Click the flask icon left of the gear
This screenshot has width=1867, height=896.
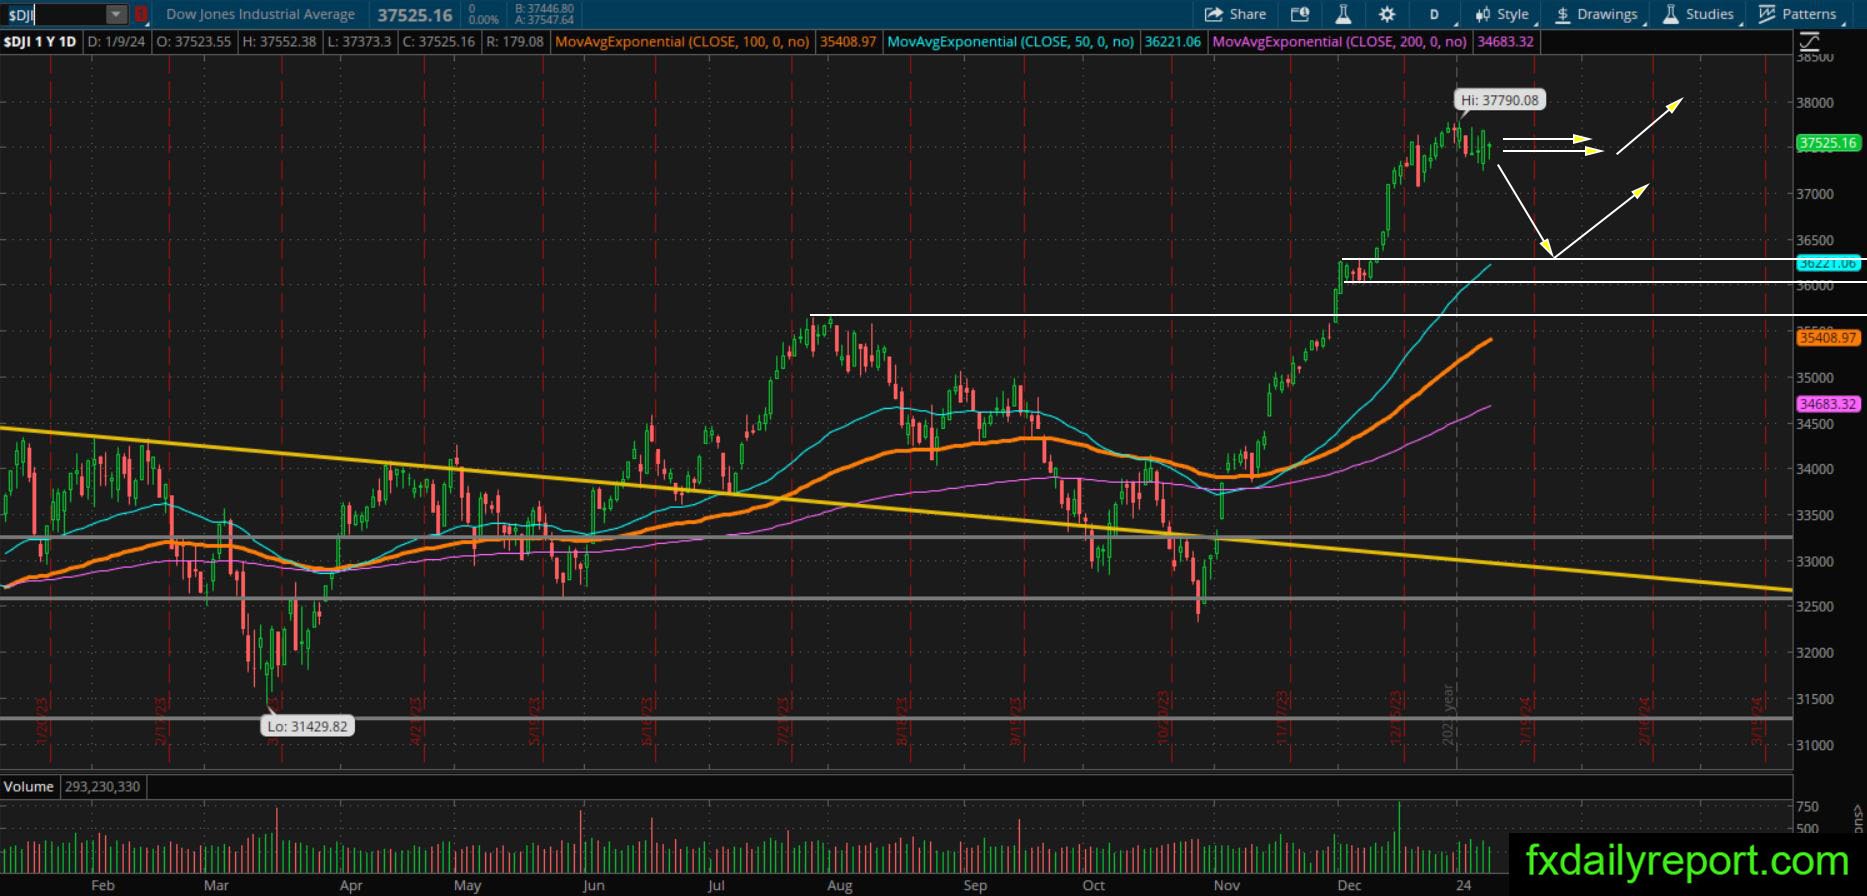[1343, 14]
